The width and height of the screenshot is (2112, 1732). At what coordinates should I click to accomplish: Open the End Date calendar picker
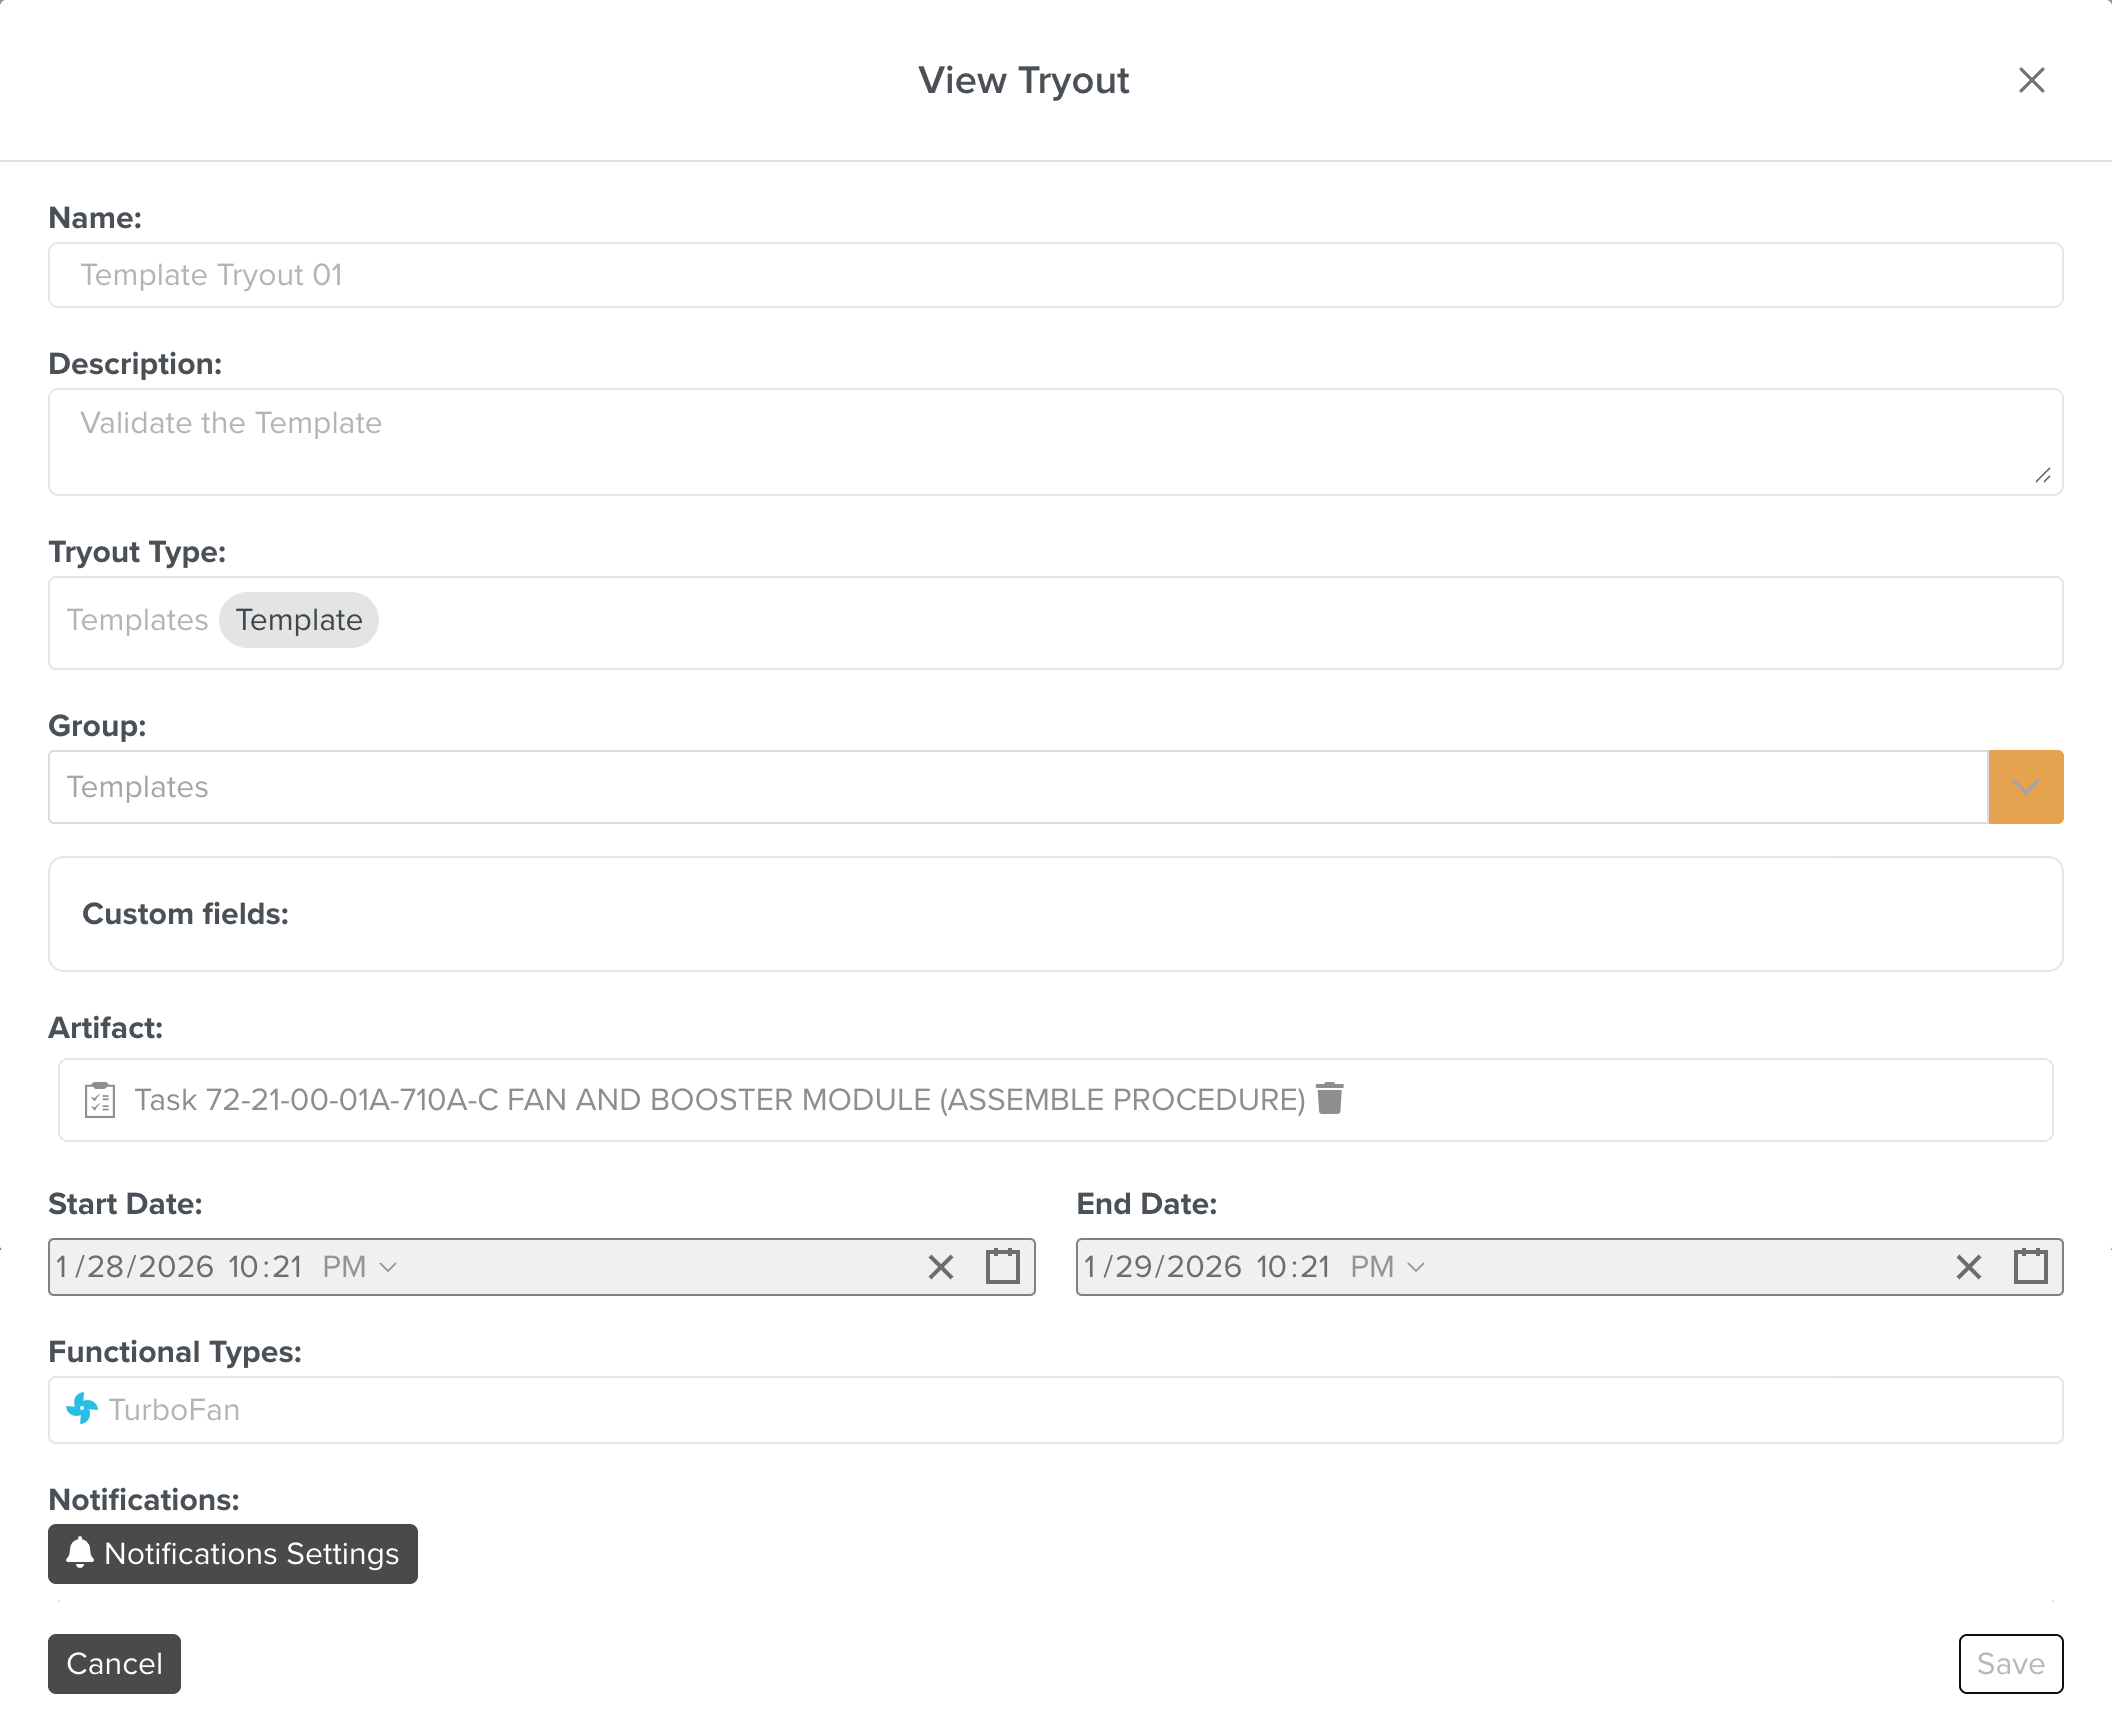[x=2030, y=1266]
